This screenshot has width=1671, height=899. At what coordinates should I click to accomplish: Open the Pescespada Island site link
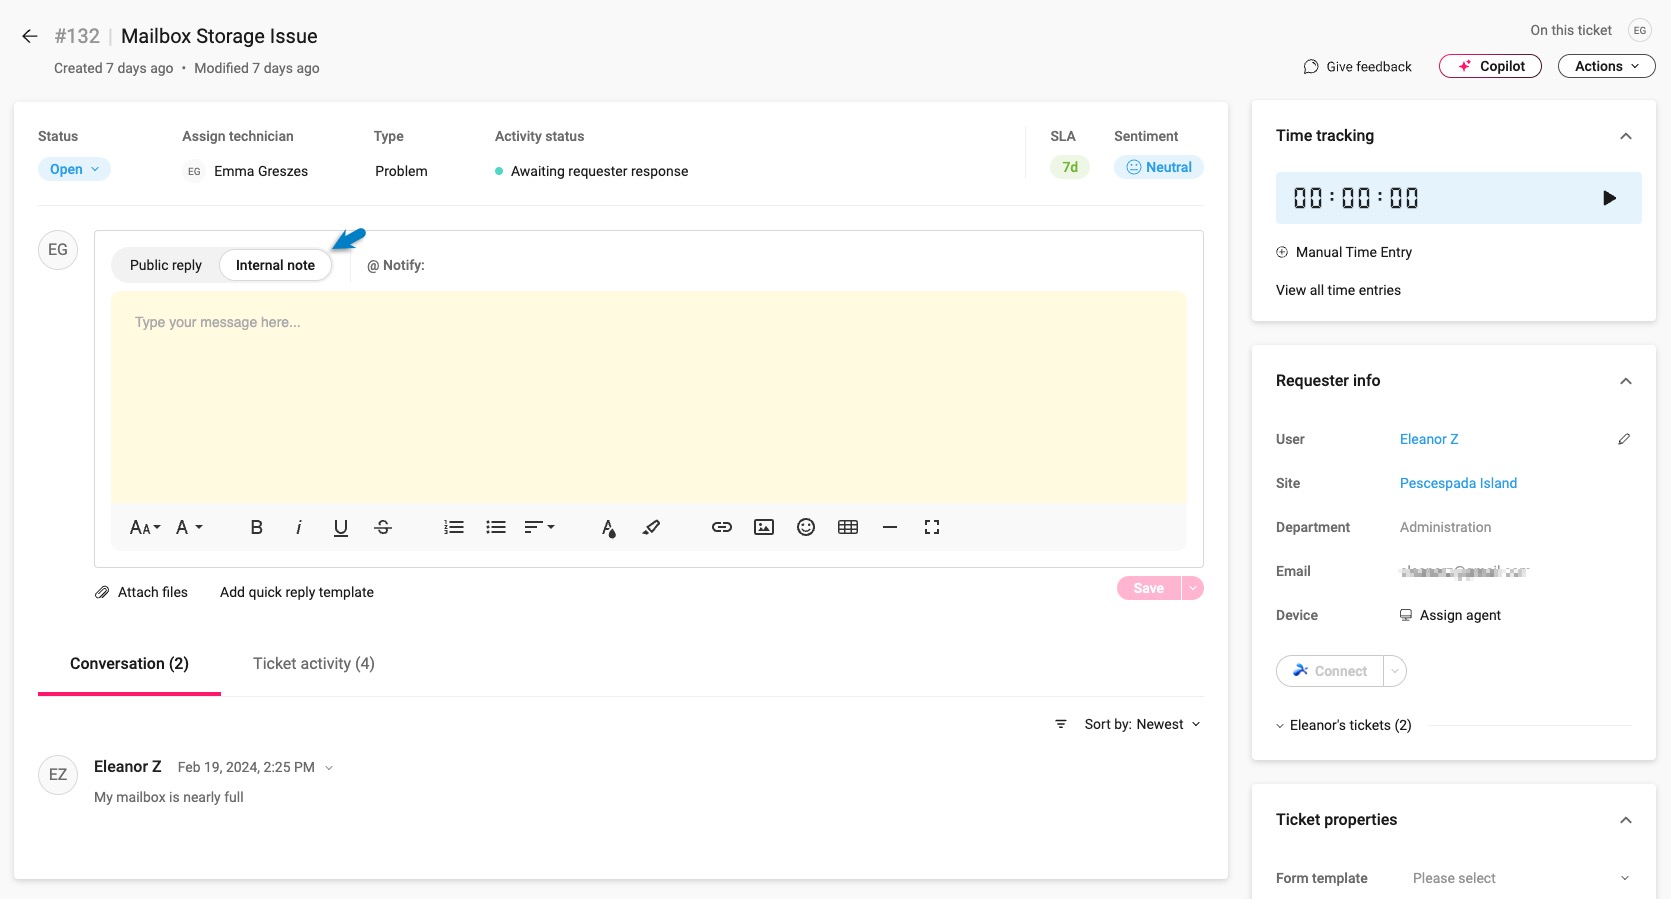tap(1457, 483)
